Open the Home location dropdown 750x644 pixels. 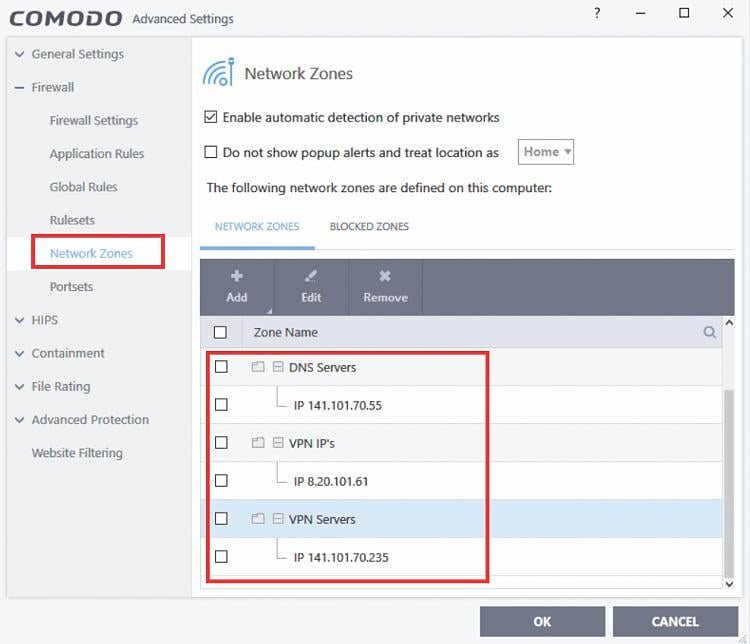click(546, 152)
